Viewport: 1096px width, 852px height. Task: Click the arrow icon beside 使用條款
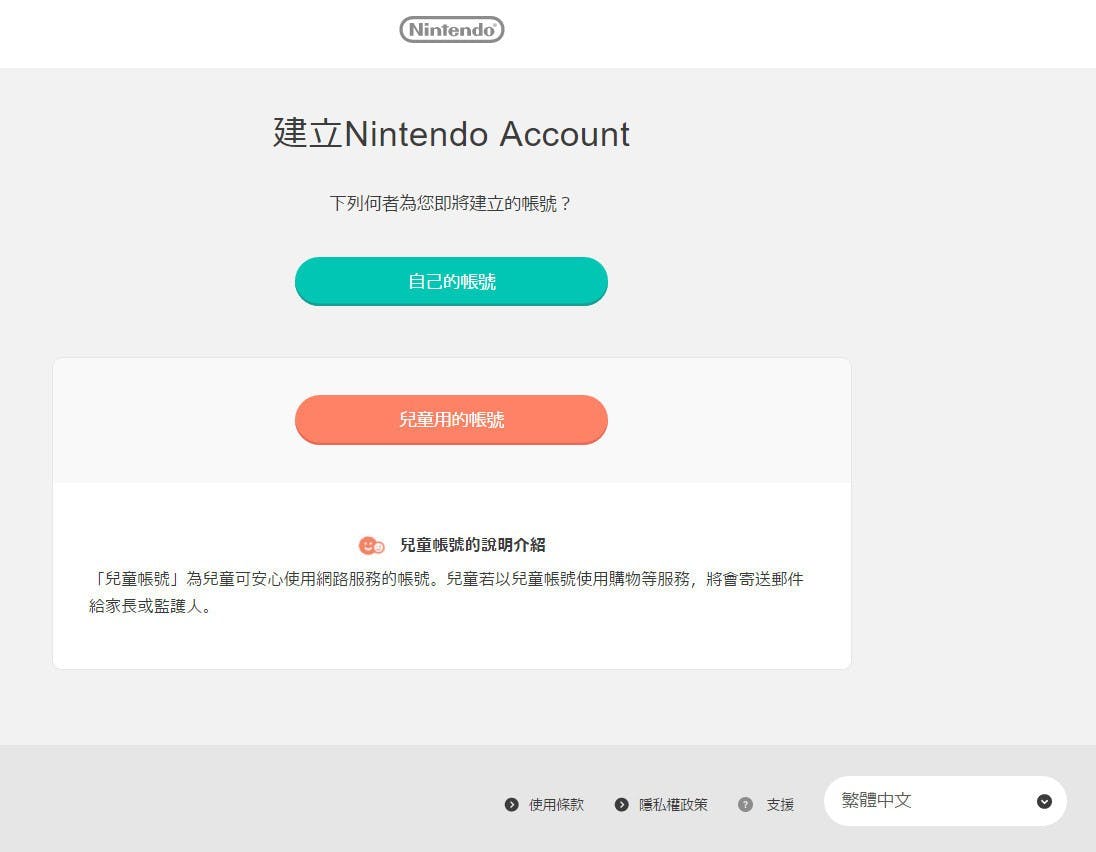coord(512,804)
